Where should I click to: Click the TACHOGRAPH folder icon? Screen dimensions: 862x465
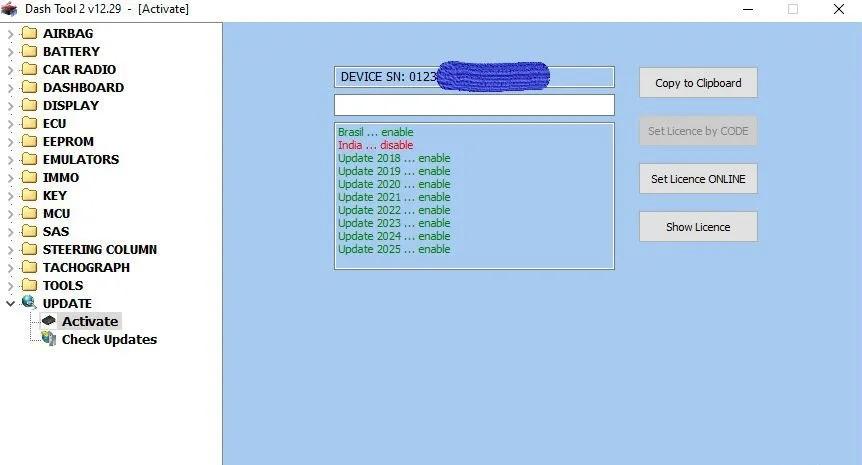coord(29,267)
